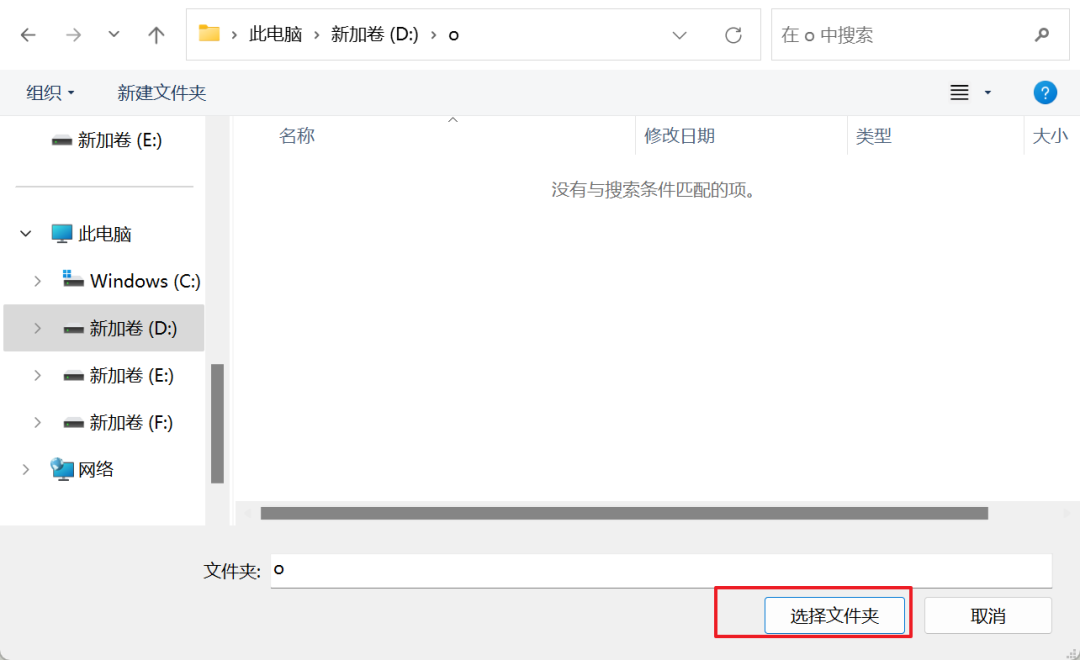Click the search magnifier icon

pyautogui.click(x=1041, y=34)
